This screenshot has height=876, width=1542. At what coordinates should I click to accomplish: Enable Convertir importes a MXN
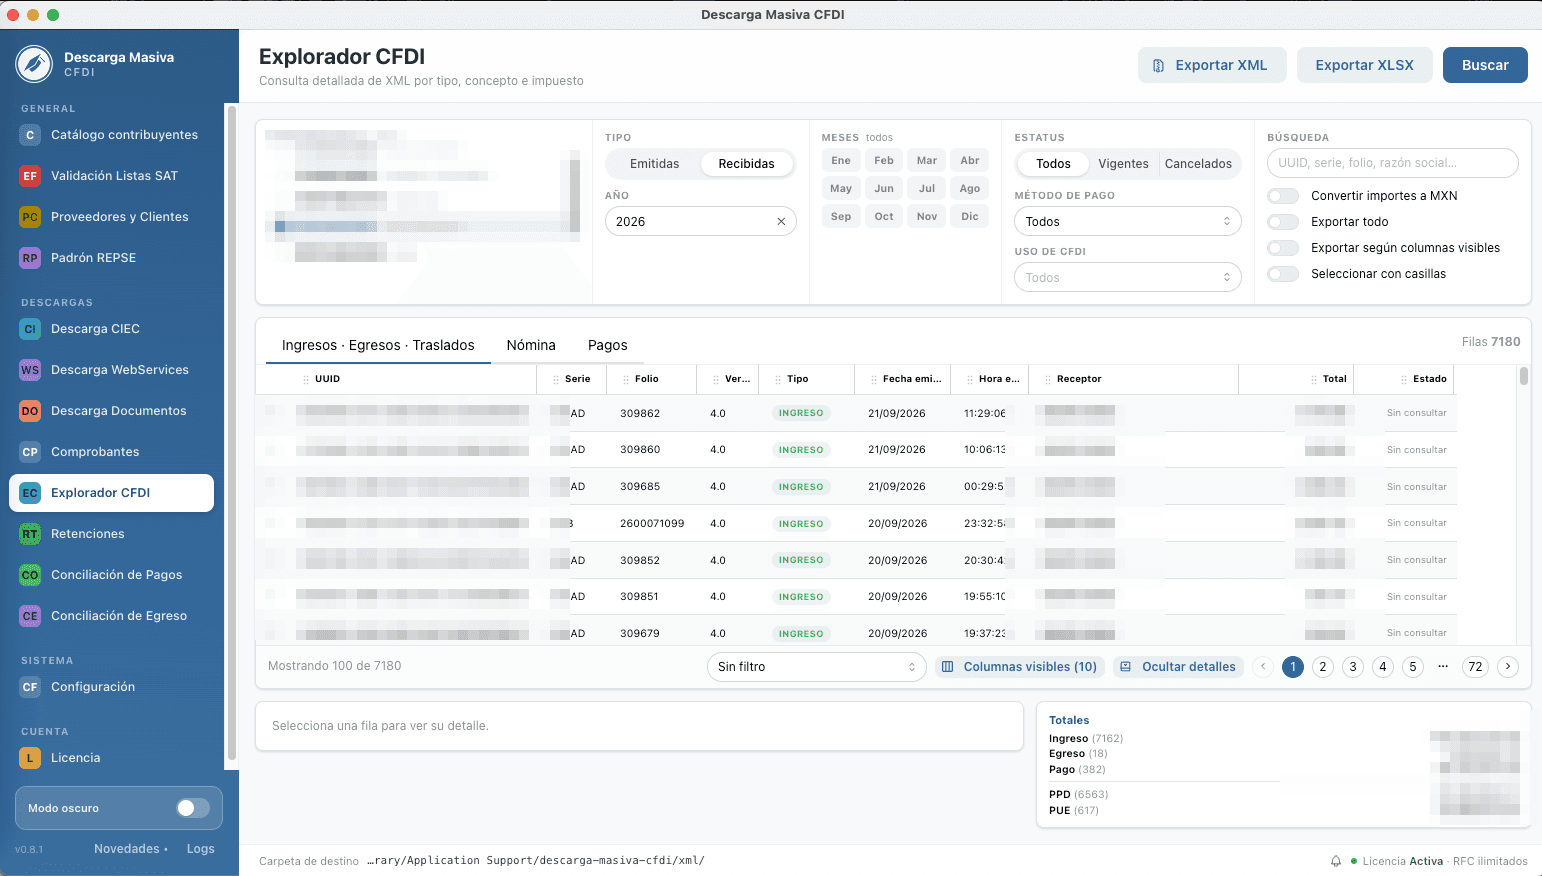(x=1283, y=196)
